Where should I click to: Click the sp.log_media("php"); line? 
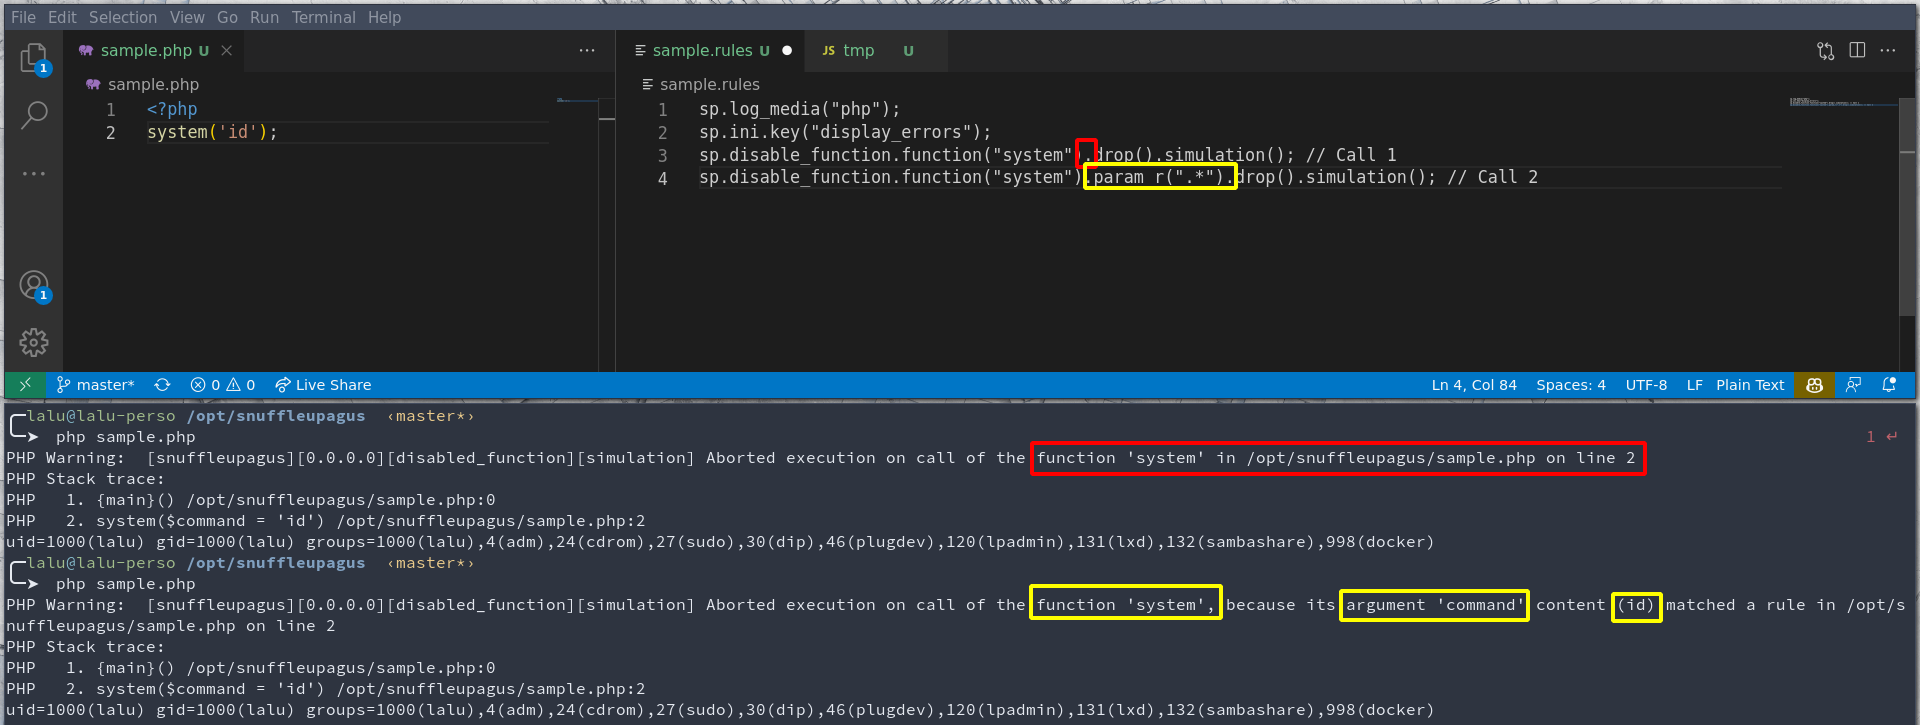point(799,109)
